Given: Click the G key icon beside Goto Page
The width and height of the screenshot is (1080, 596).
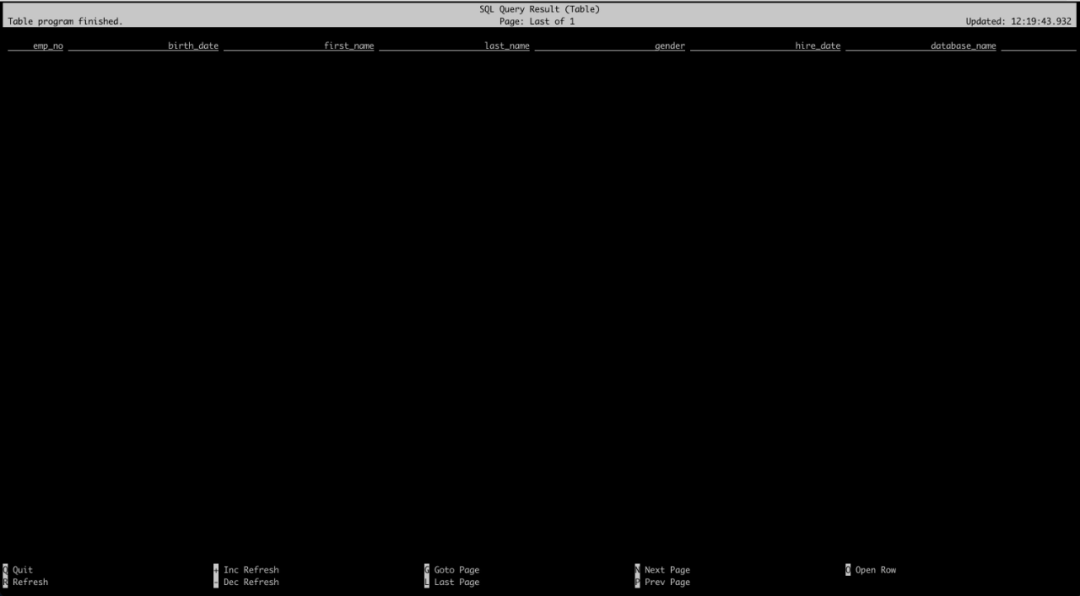Looking at the screenshot, I should 427,569.
